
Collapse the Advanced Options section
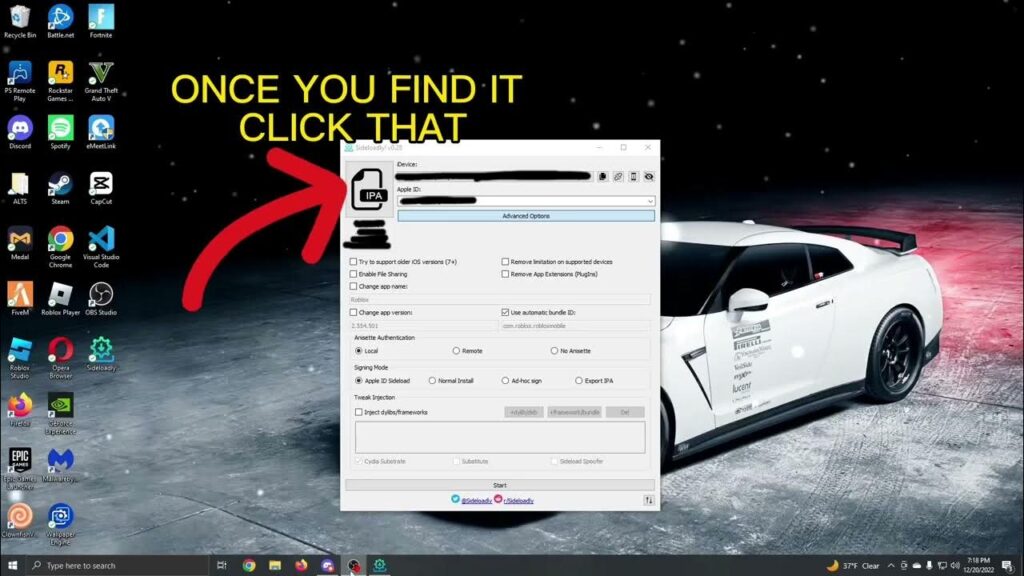tap(526, 216)
